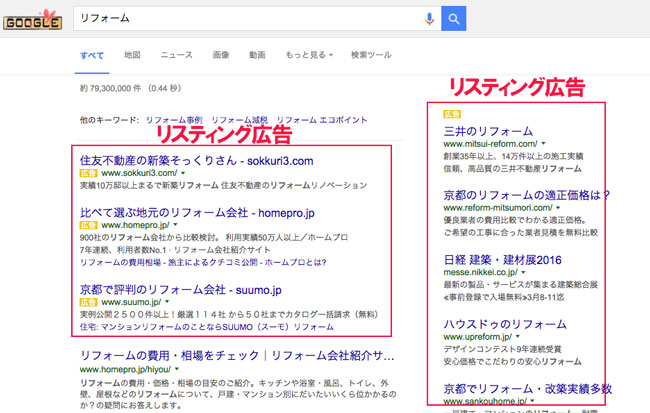650x413 pixels.
Task: Activate voice search microphone icon
Action: [x=429, y=19]
